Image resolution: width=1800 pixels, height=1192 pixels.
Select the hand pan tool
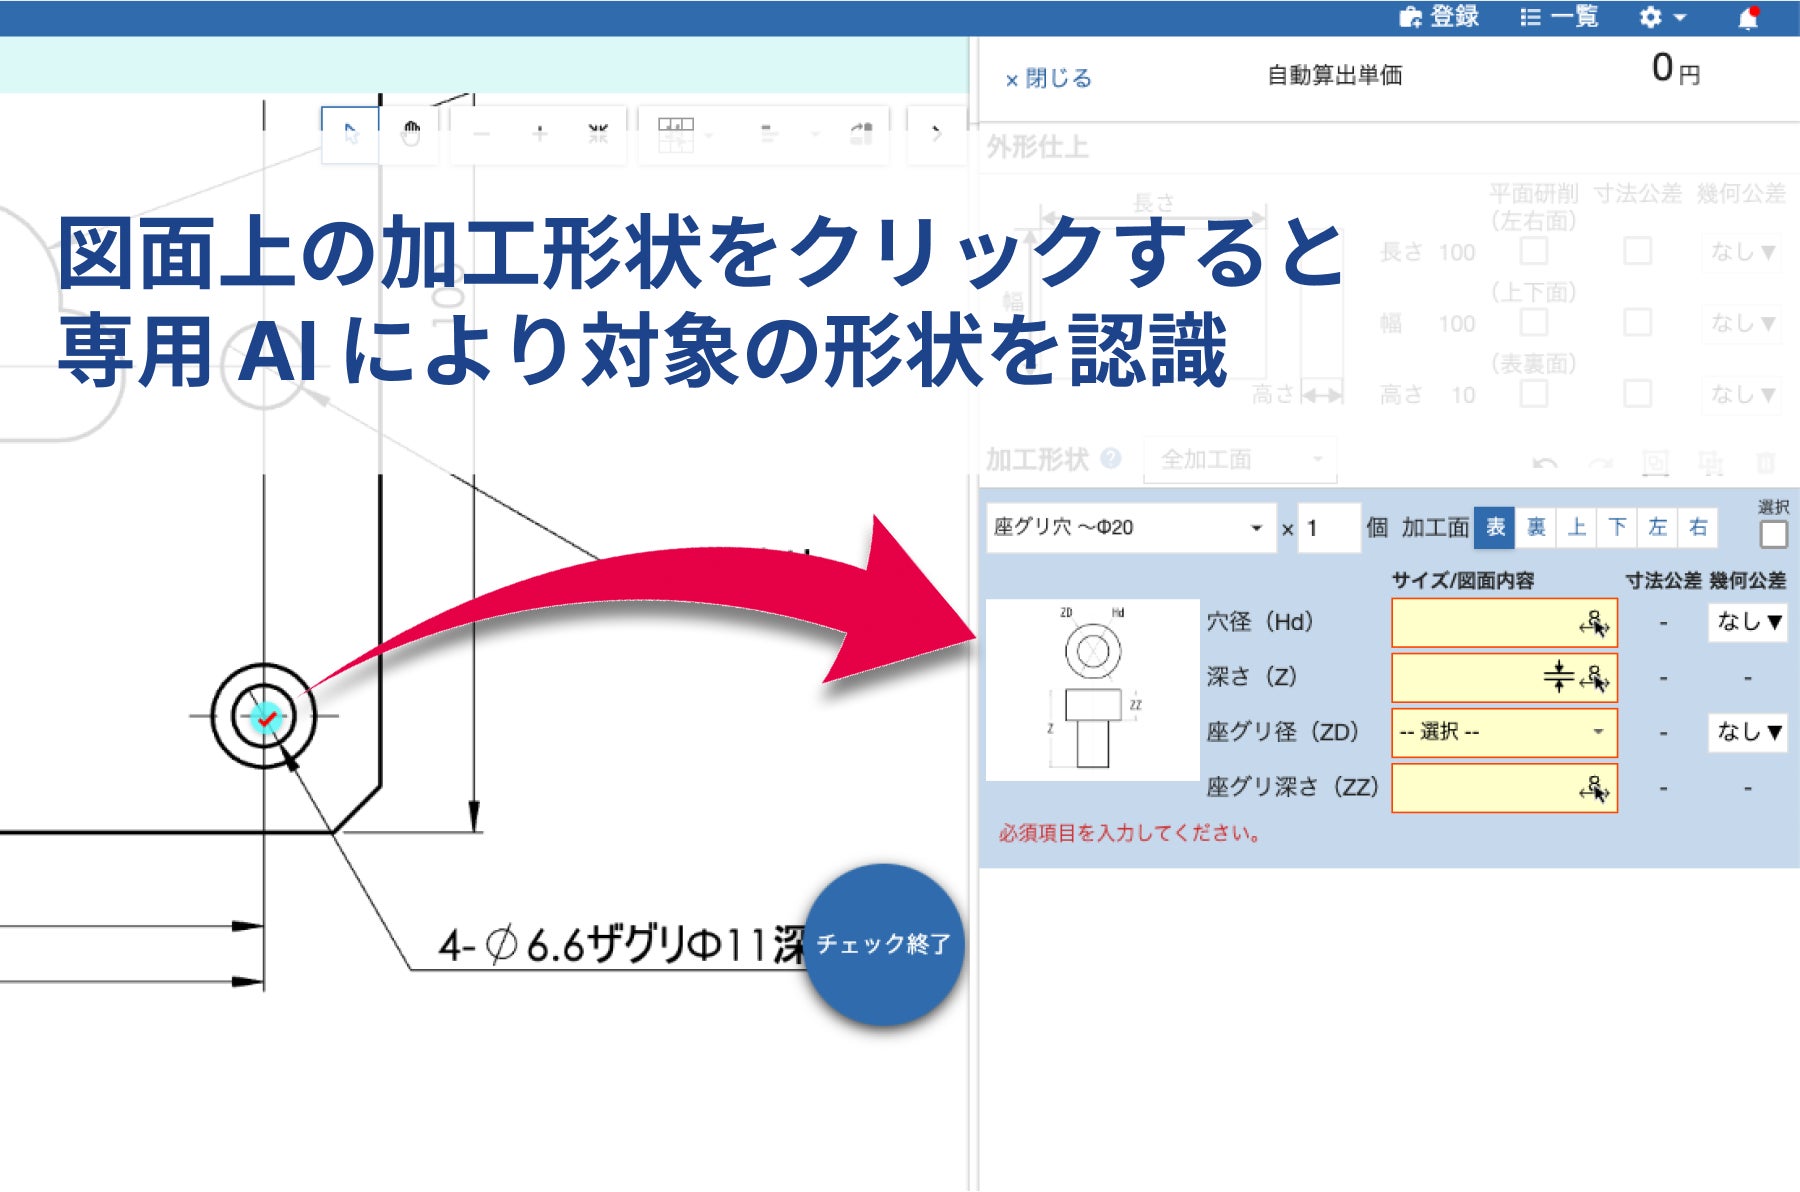point(411,133)
